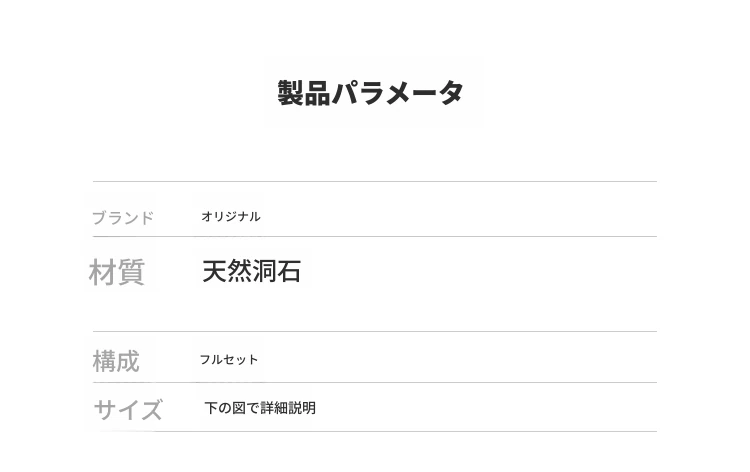Click the 下の図で詳細説明 size text

click(x=260, y=408)
